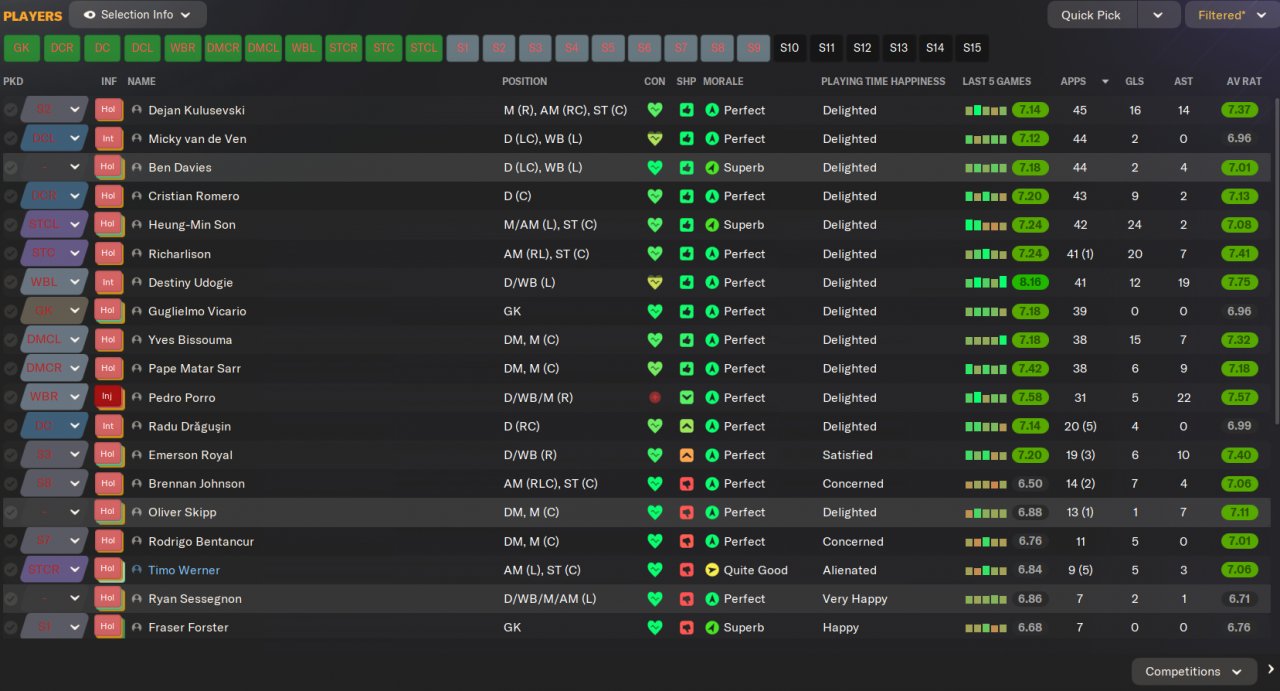Select the GK position pill
Image resolution: width=1280 pixels, height=691 pixels.
22,48
